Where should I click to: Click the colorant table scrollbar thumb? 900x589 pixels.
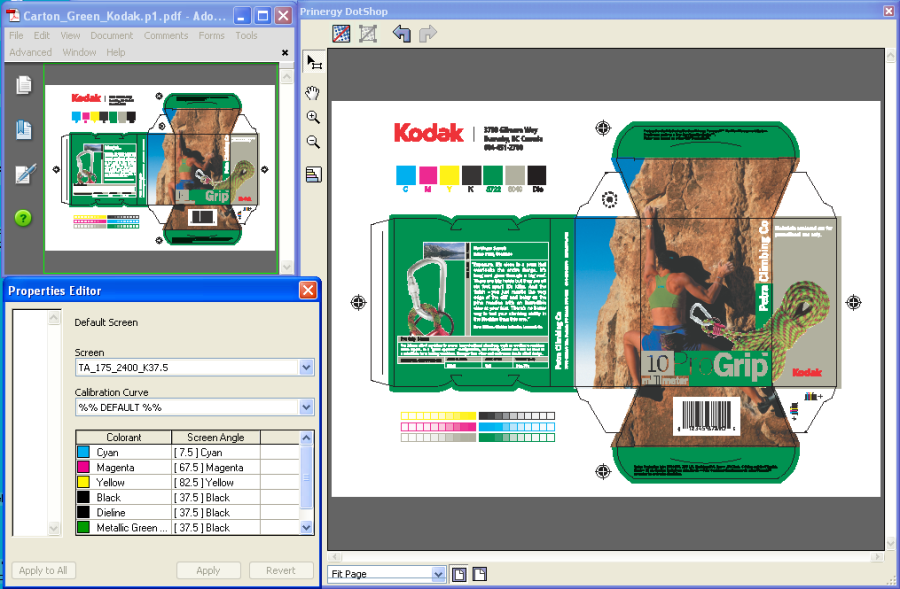[307, 477]
